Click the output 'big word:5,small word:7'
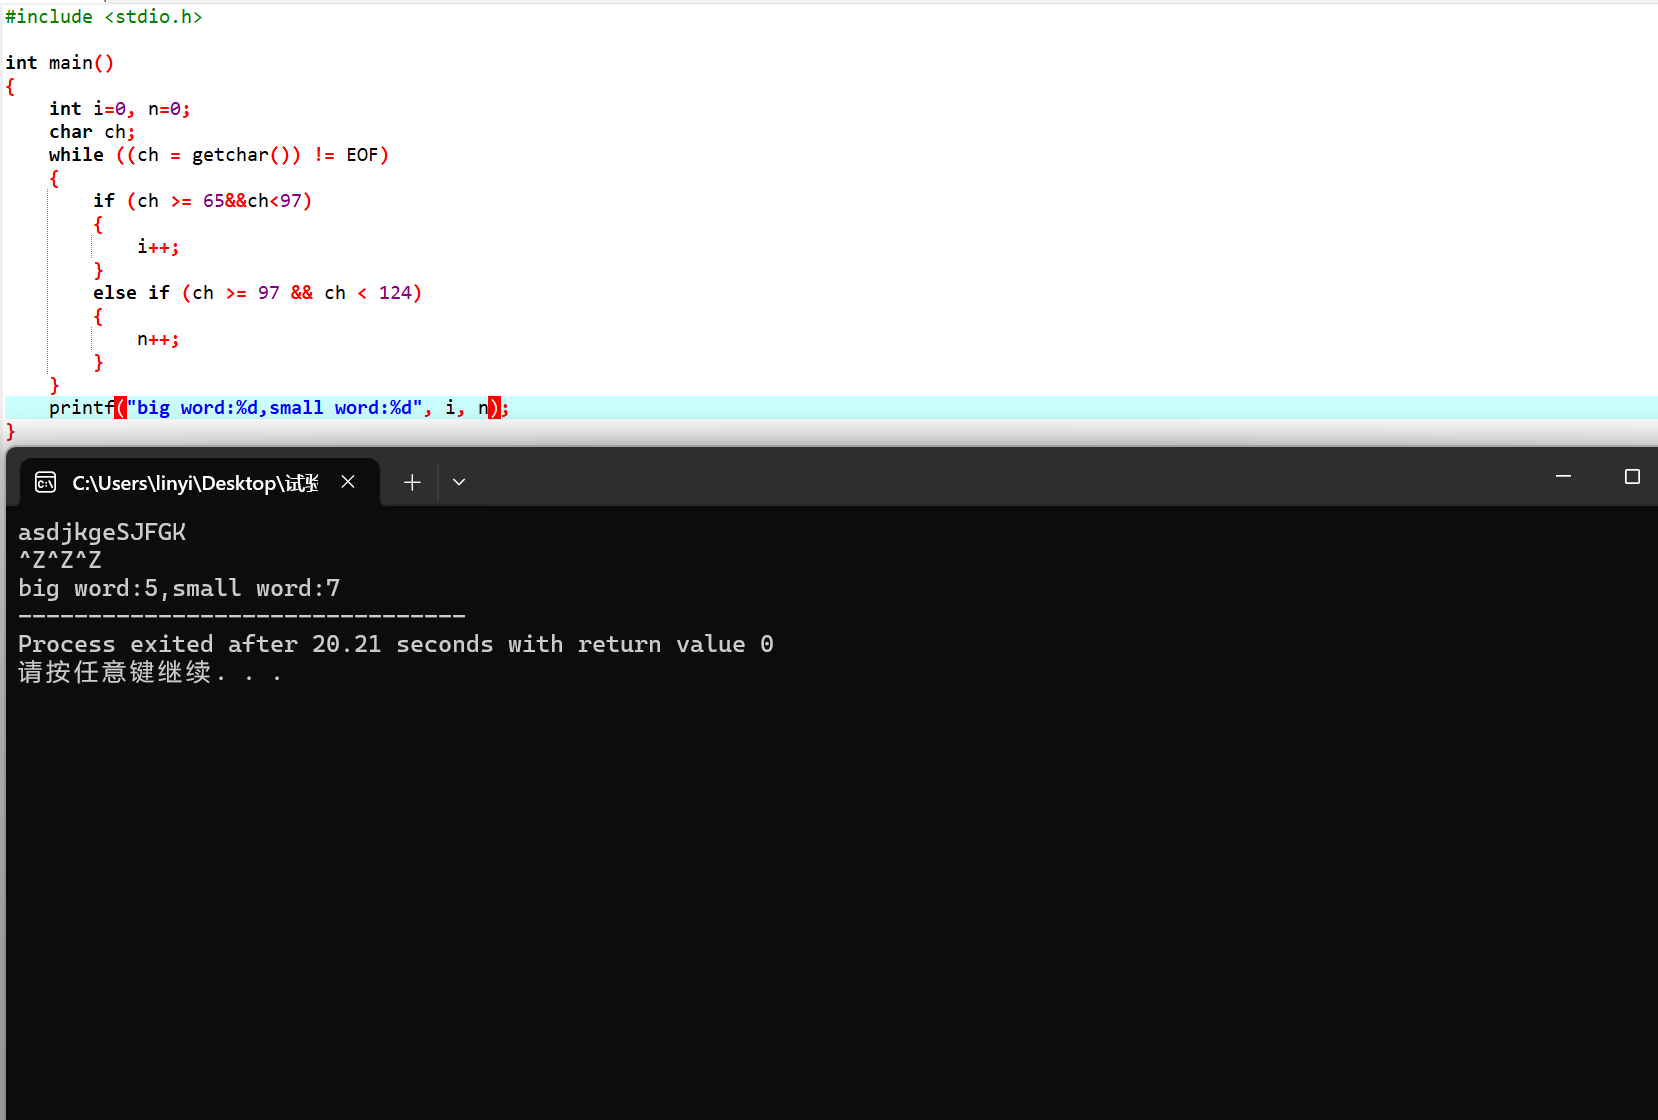1658x1120 pixels. point(179,588)
